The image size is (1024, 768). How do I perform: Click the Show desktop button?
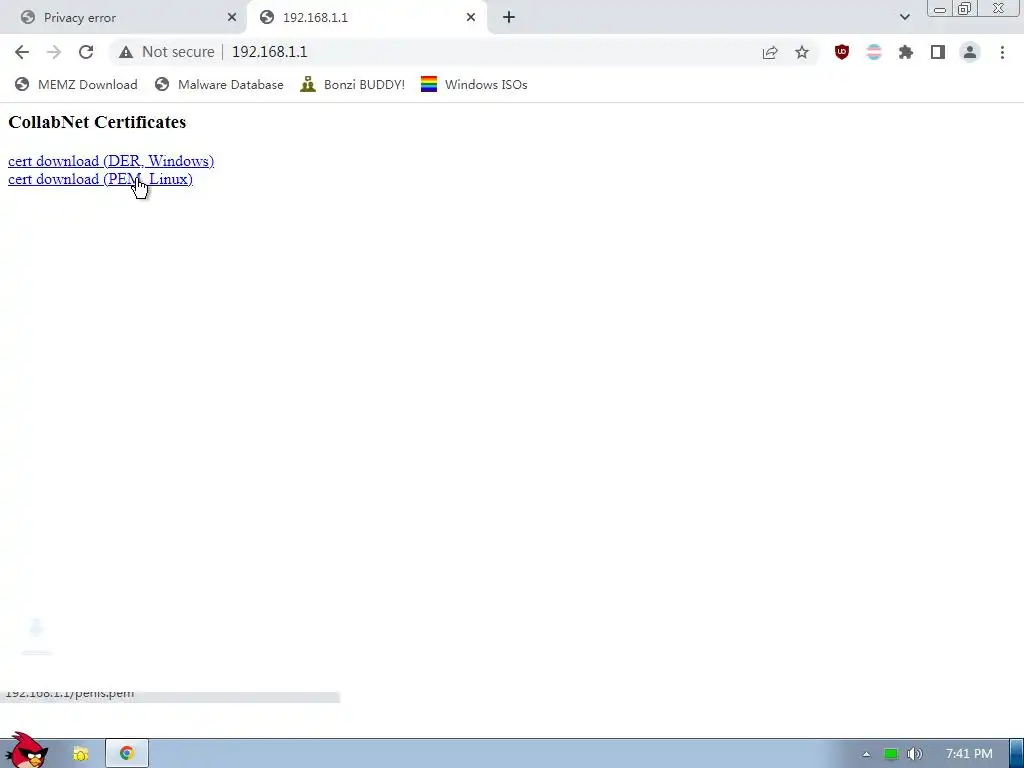tap(1016, 754)
